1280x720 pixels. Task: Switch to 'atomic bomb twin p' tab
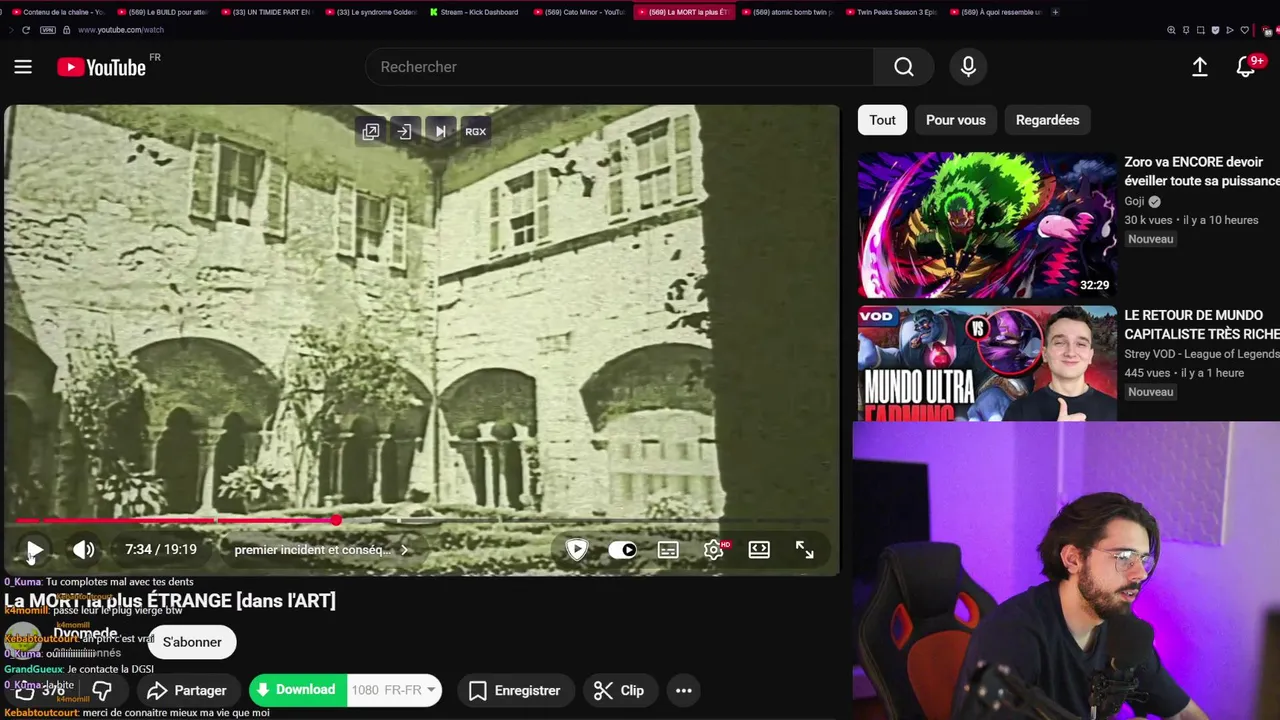point(788,12)
